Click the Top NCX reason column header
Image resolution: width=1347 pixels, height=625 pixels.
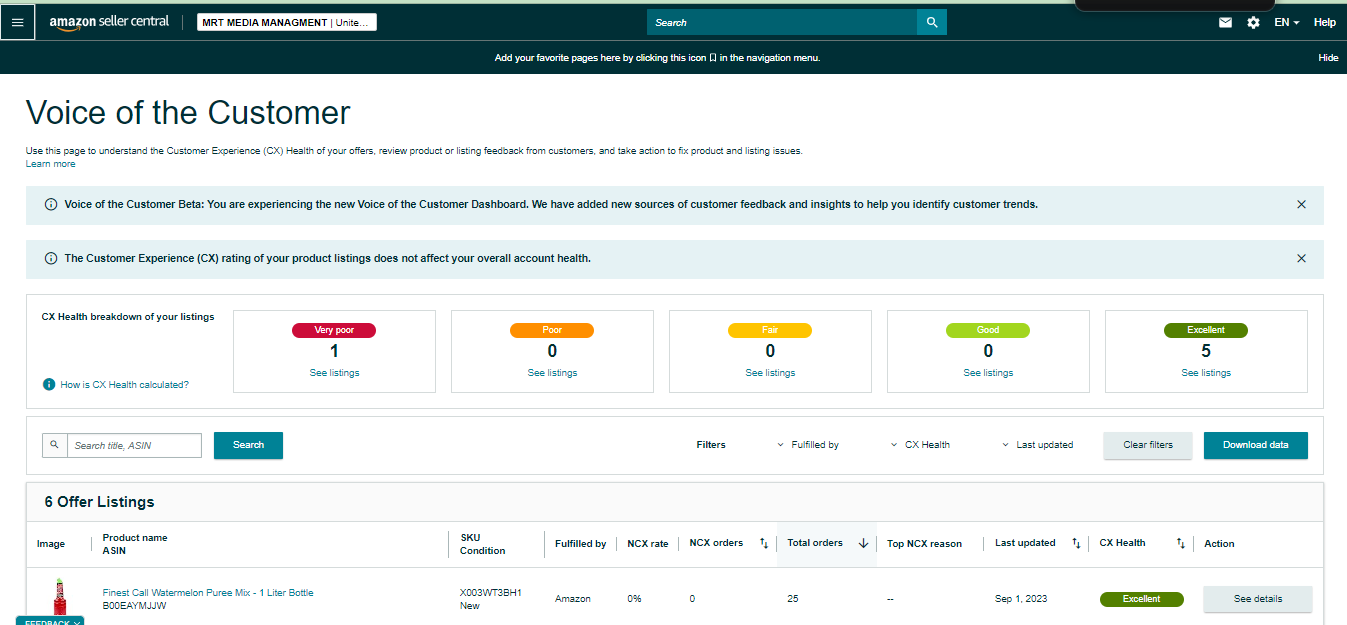coord(925,543)
